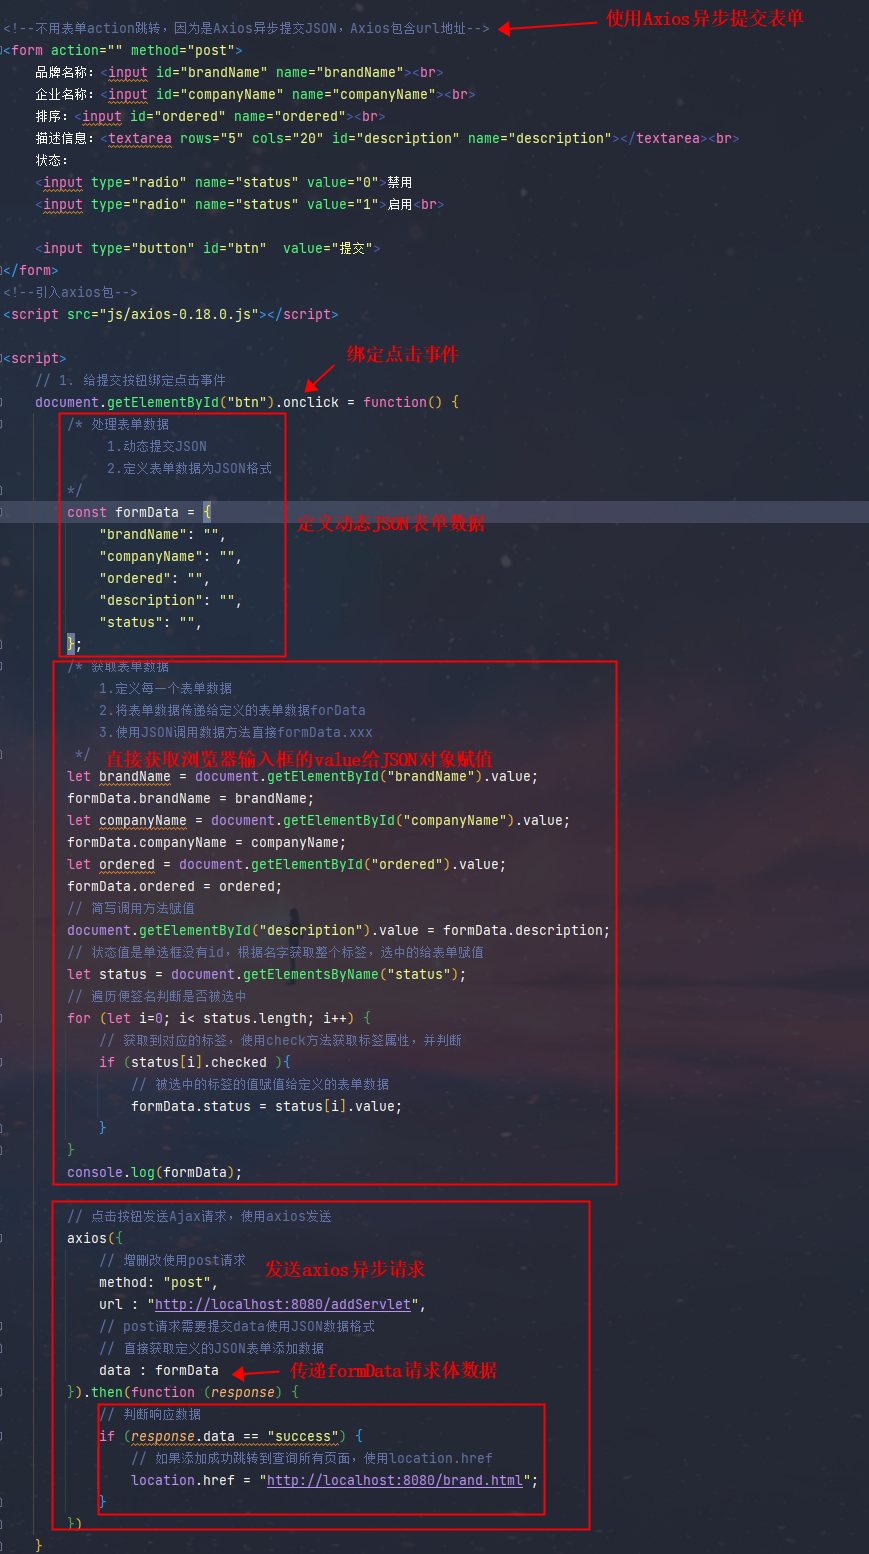The height and width of the screenshot is (1554, 869).
Task: Click the script src="js/axios-0.18.0.js" line
Action: coord(171,314)
